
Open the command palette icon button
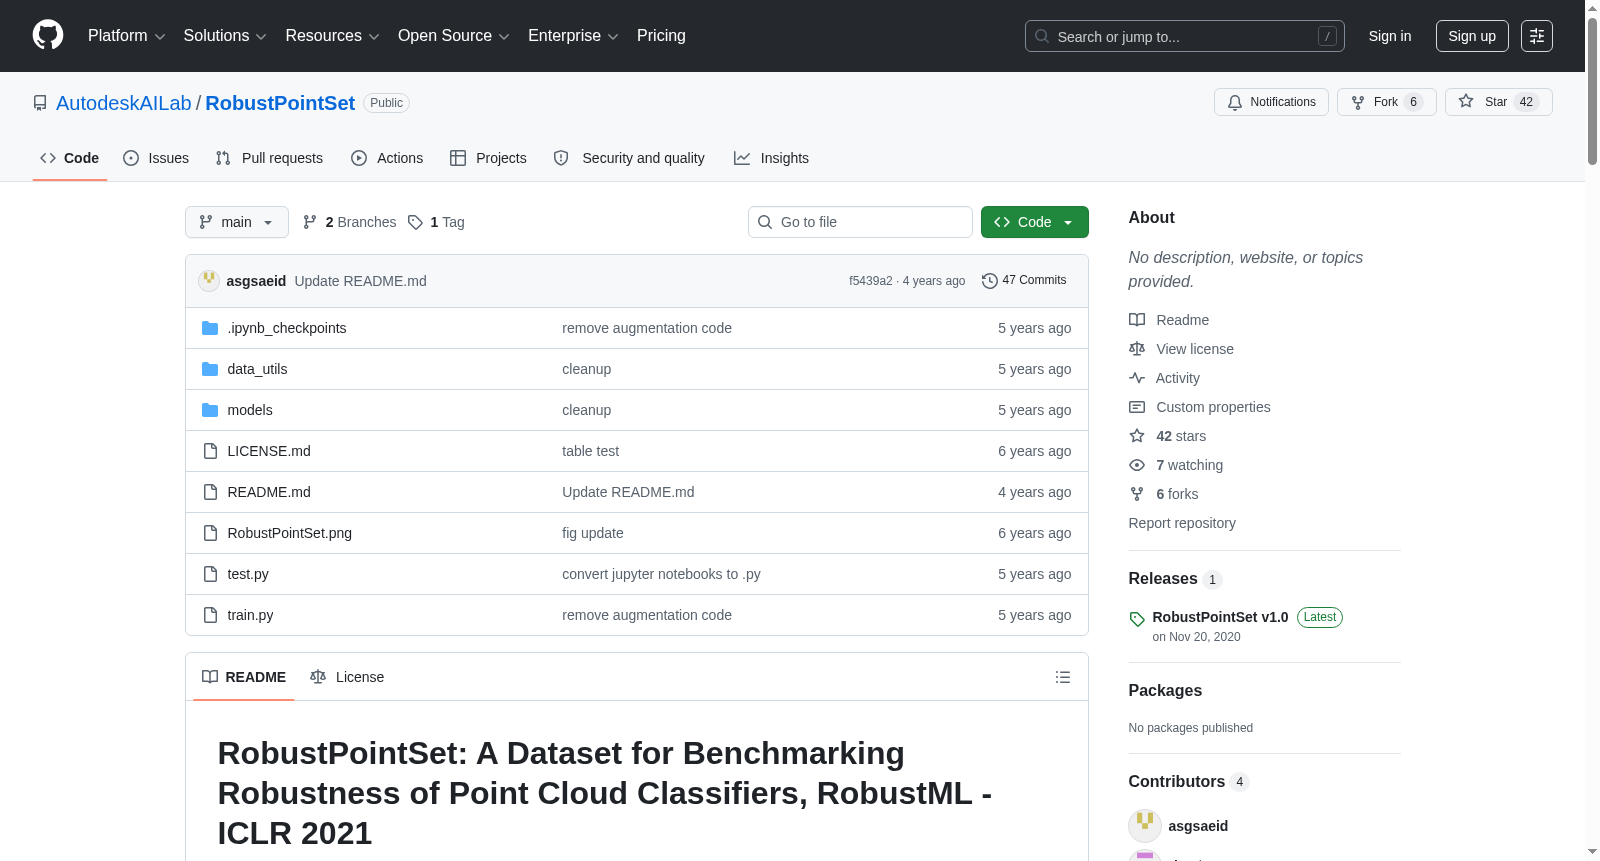[x=1537, y=36]
